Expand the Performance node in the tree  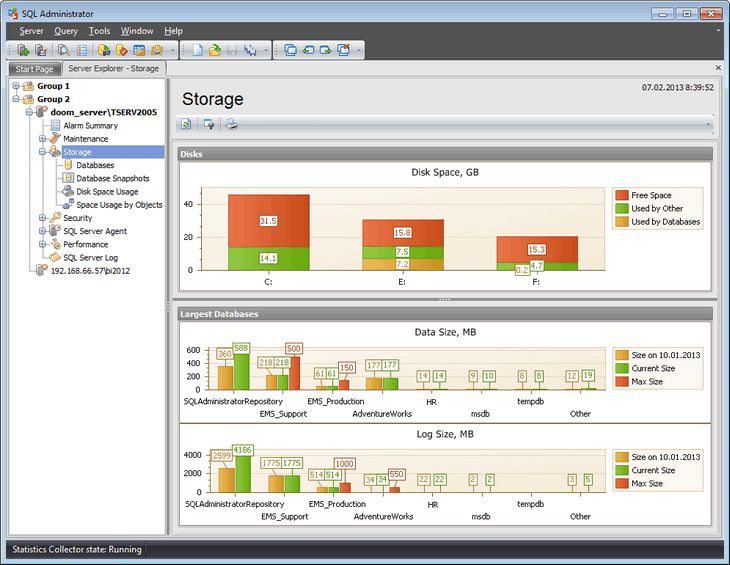click(x=42, y=244)
